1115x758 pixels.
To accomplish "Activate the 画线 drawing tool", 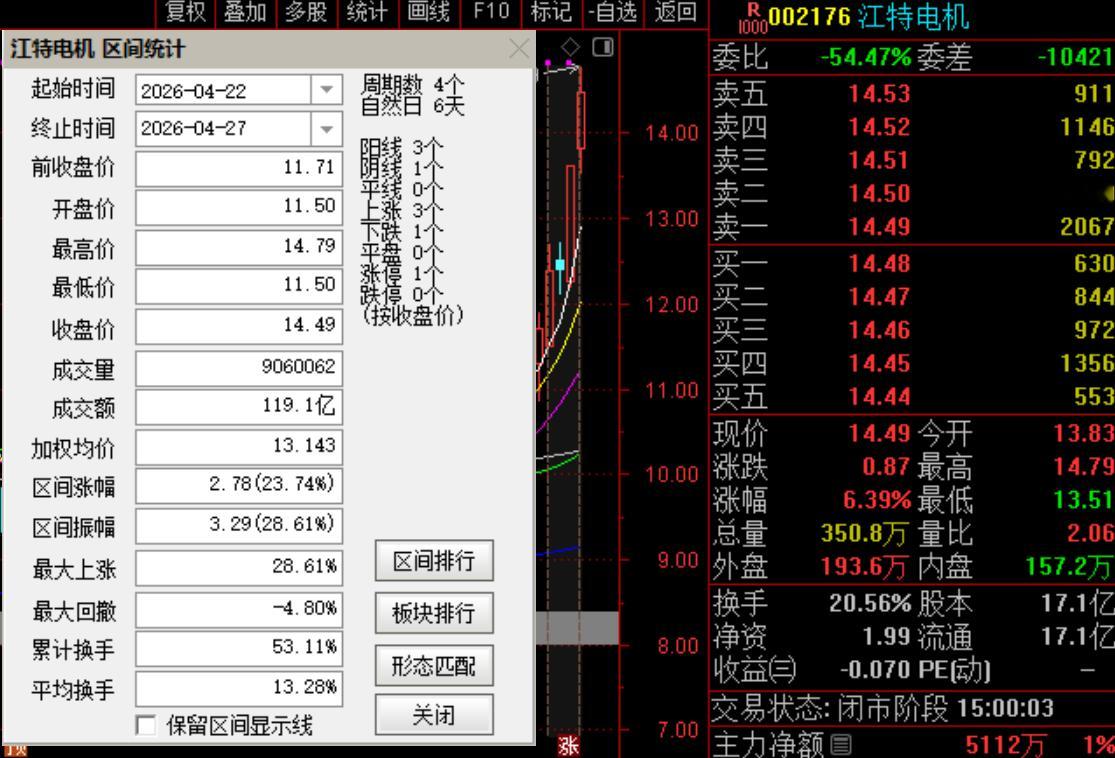I will coord(428,11).
